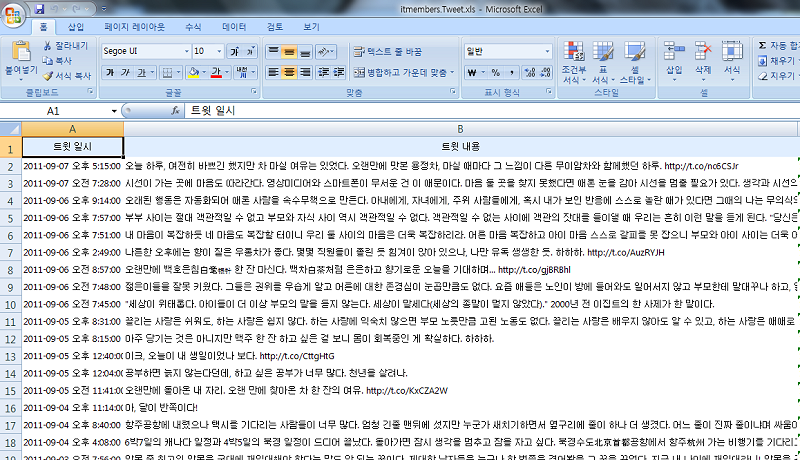The height and width of the screenshot is (460, 800).
Task: Switch to the 수식 tab
Action: coord(193,27)
